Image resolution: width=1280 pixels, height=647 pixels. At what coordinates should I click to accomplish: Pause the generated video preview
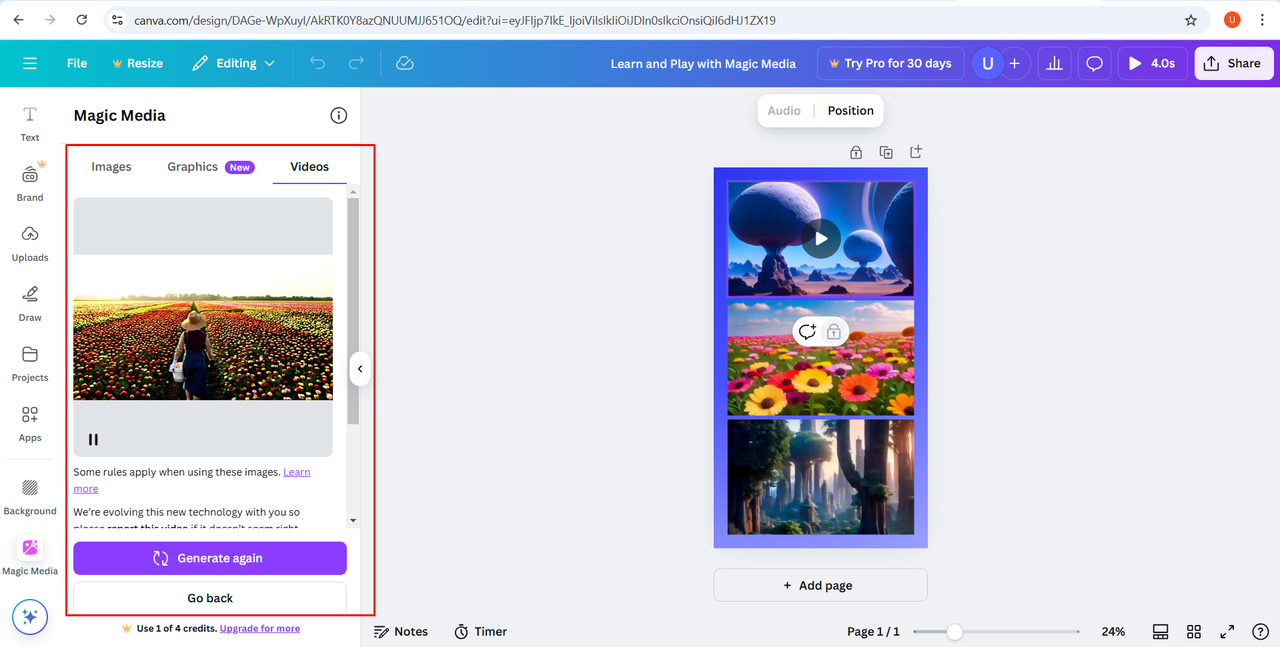[93, 439]
